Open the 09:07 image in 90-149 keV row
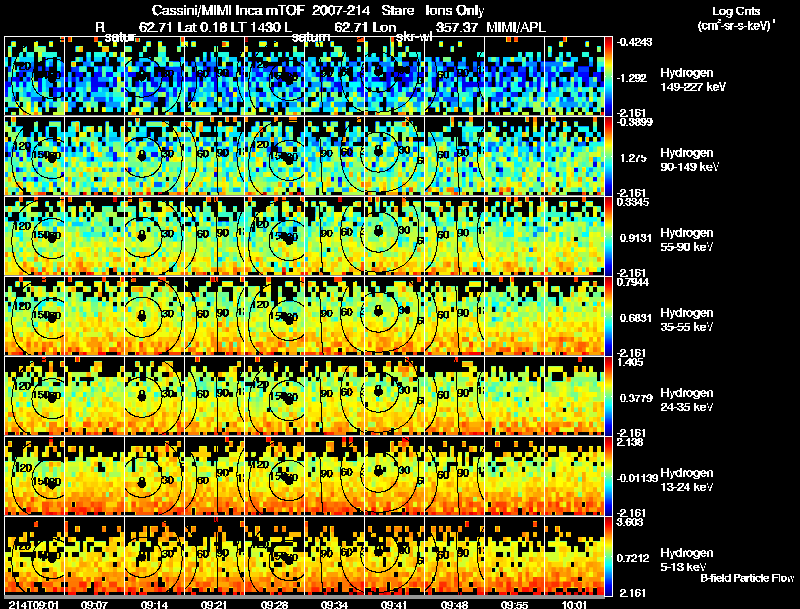The height and width of the screenshot is (609, 800). point(95,156)
